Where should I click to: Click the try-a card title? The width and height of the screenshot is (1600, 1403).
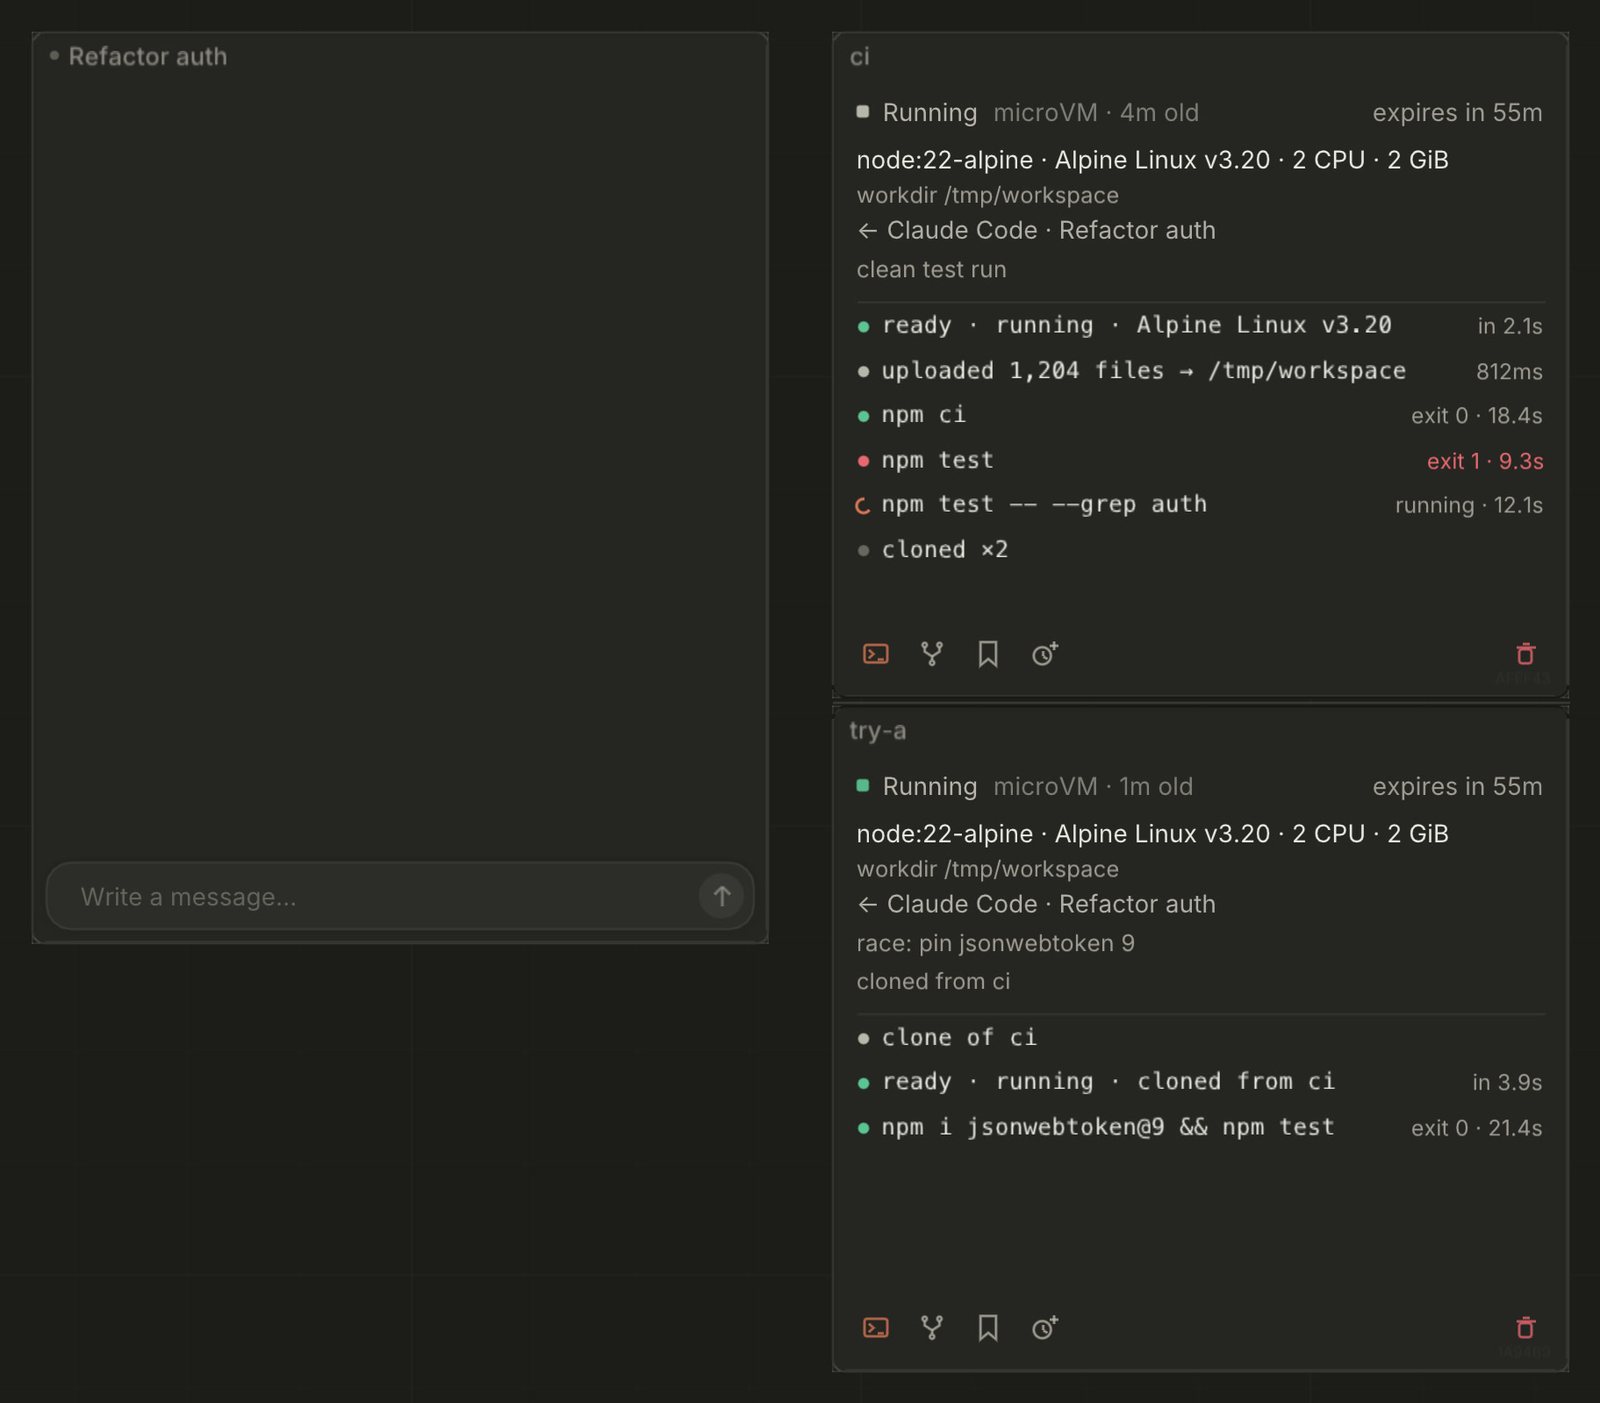(878, 731)
